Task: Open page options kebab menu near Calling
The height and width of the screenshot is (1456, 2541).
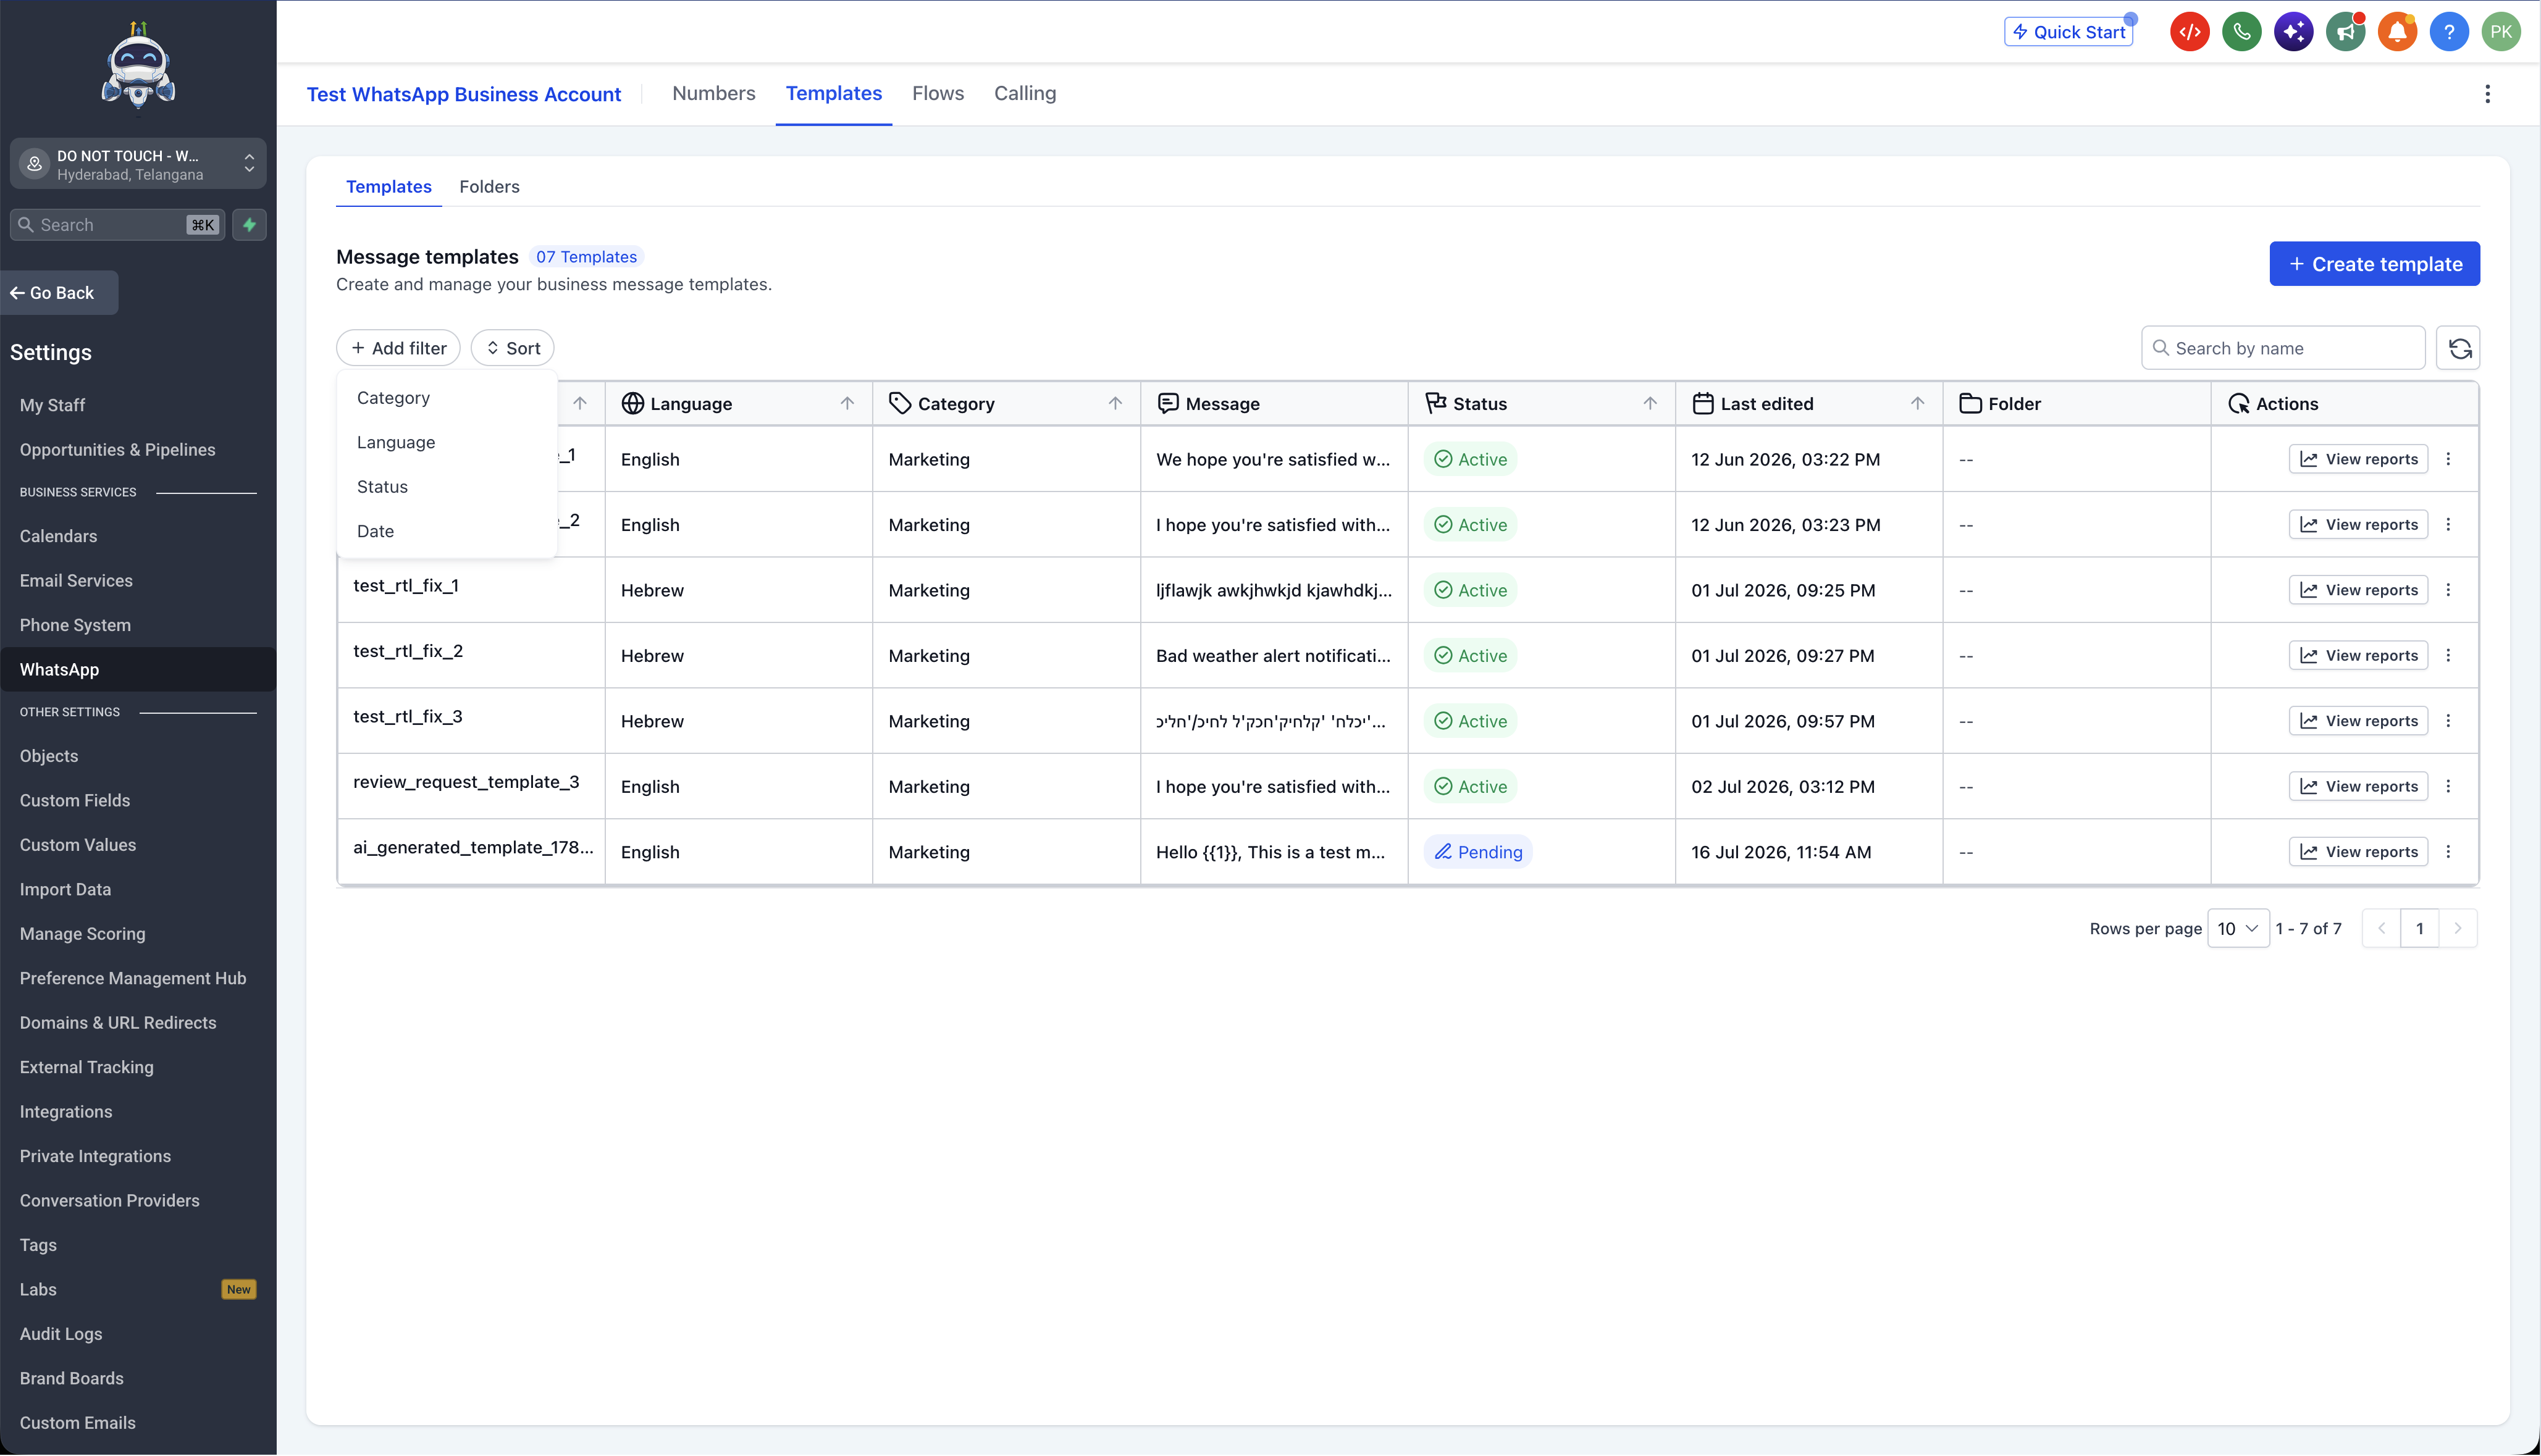Action: (x=2487, y=94)
